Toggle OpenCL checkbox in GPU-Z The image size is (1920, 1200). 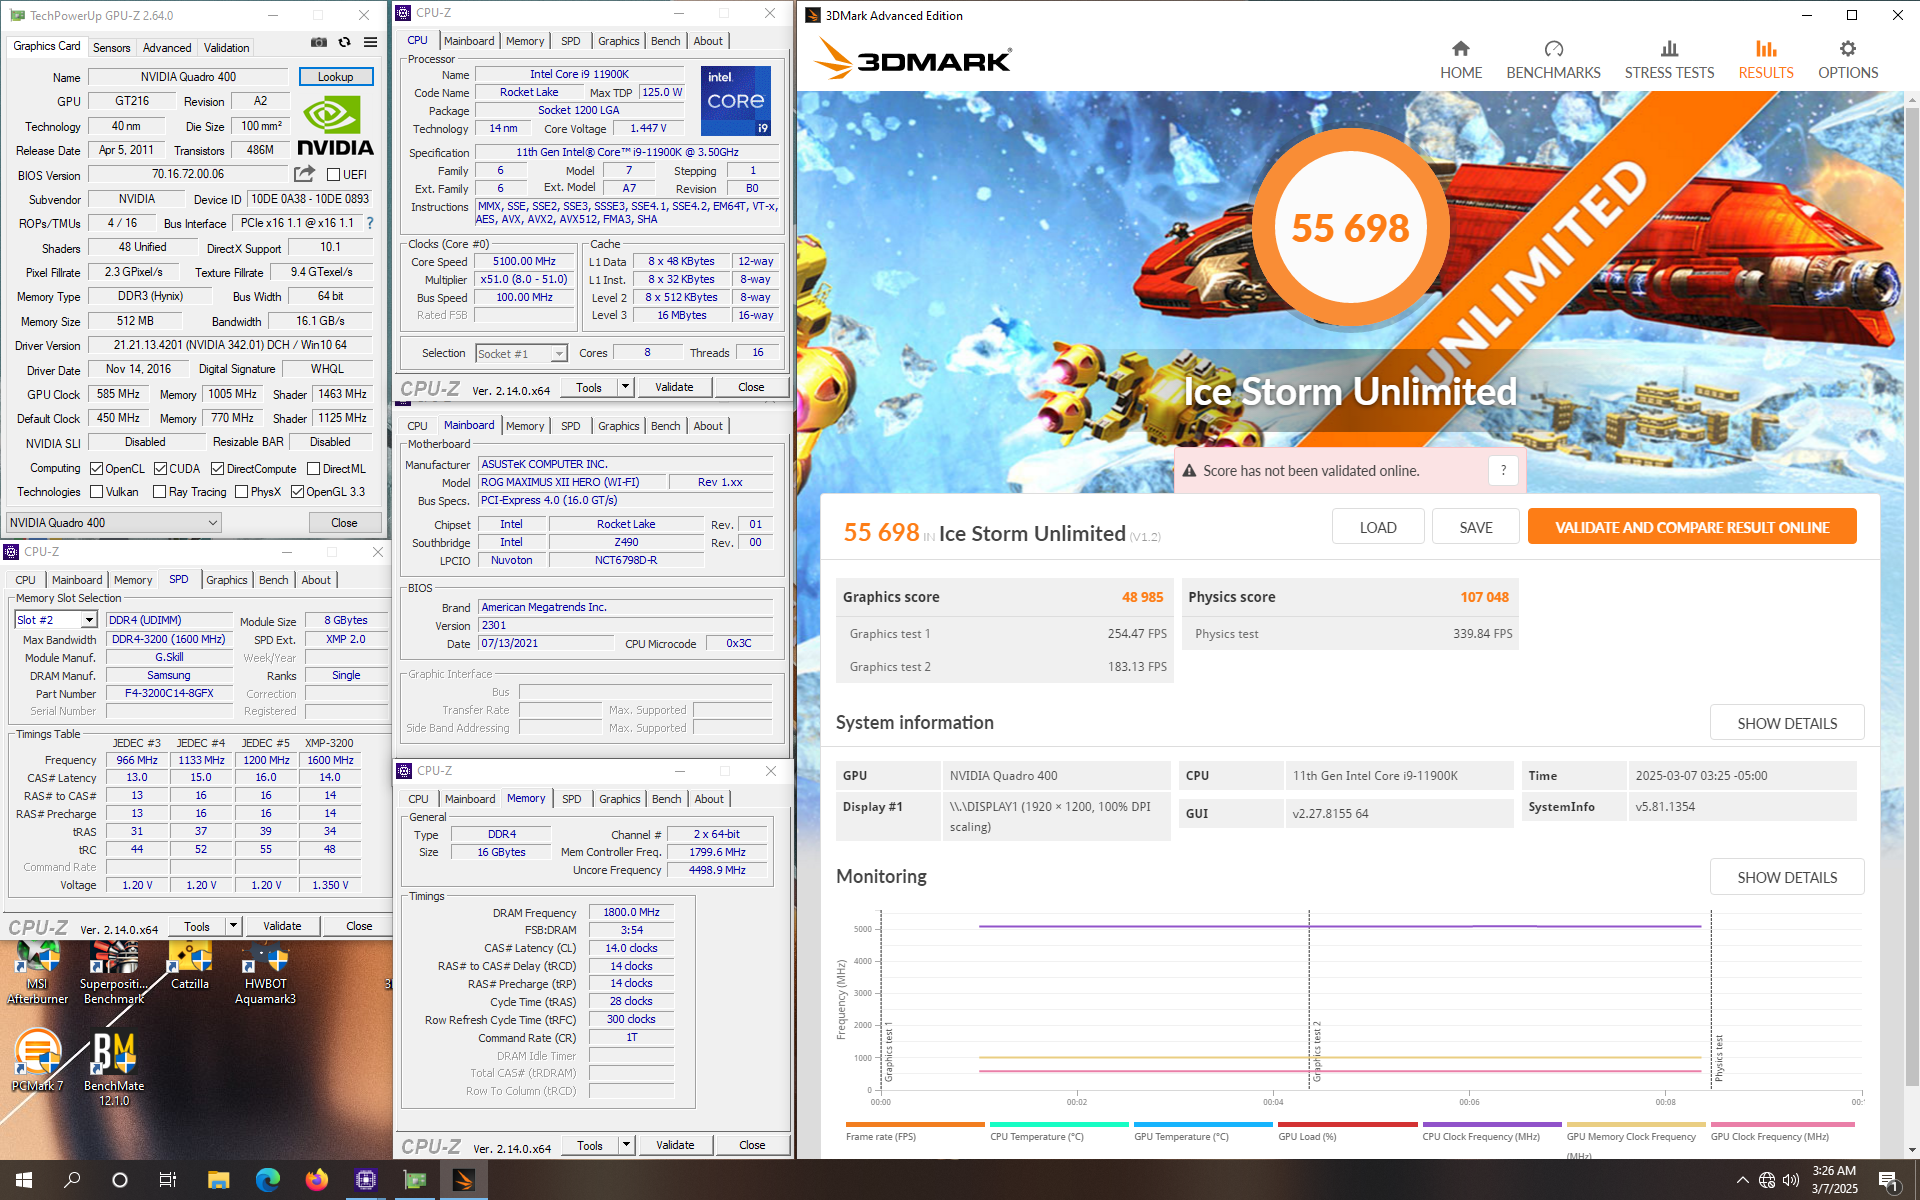point(97,468)
